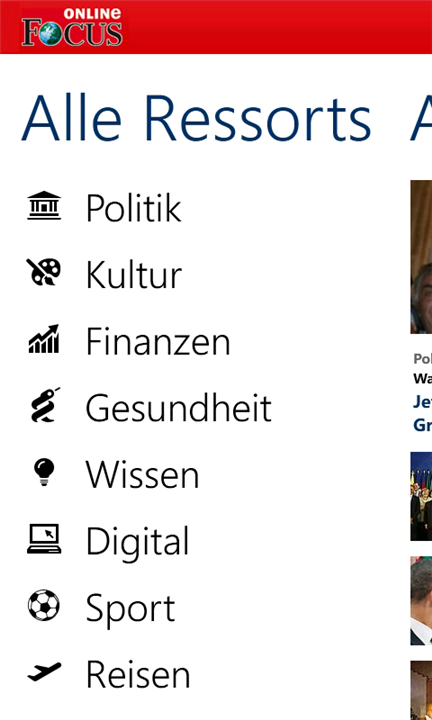Click the FOCUS Online logo
The image size is (432, 720).
coord(72,27)
